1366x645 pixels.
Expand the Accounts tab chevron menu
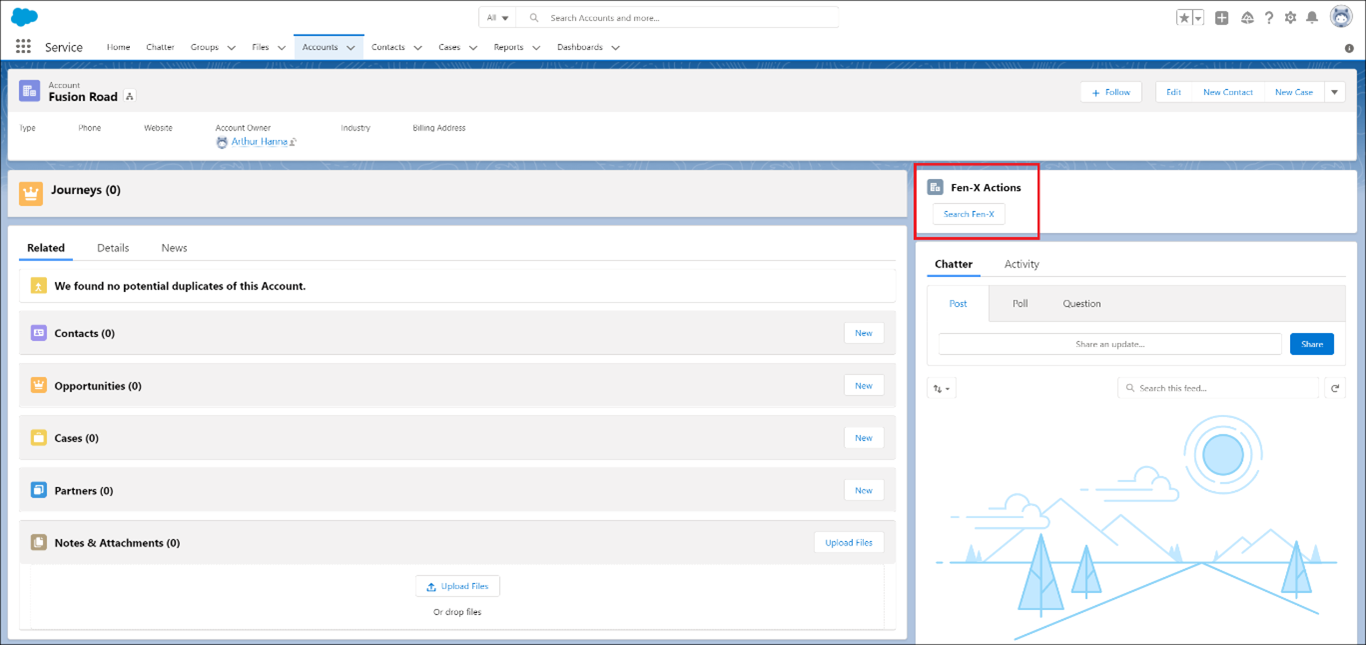pyautogui.click(x=351, y=48)
